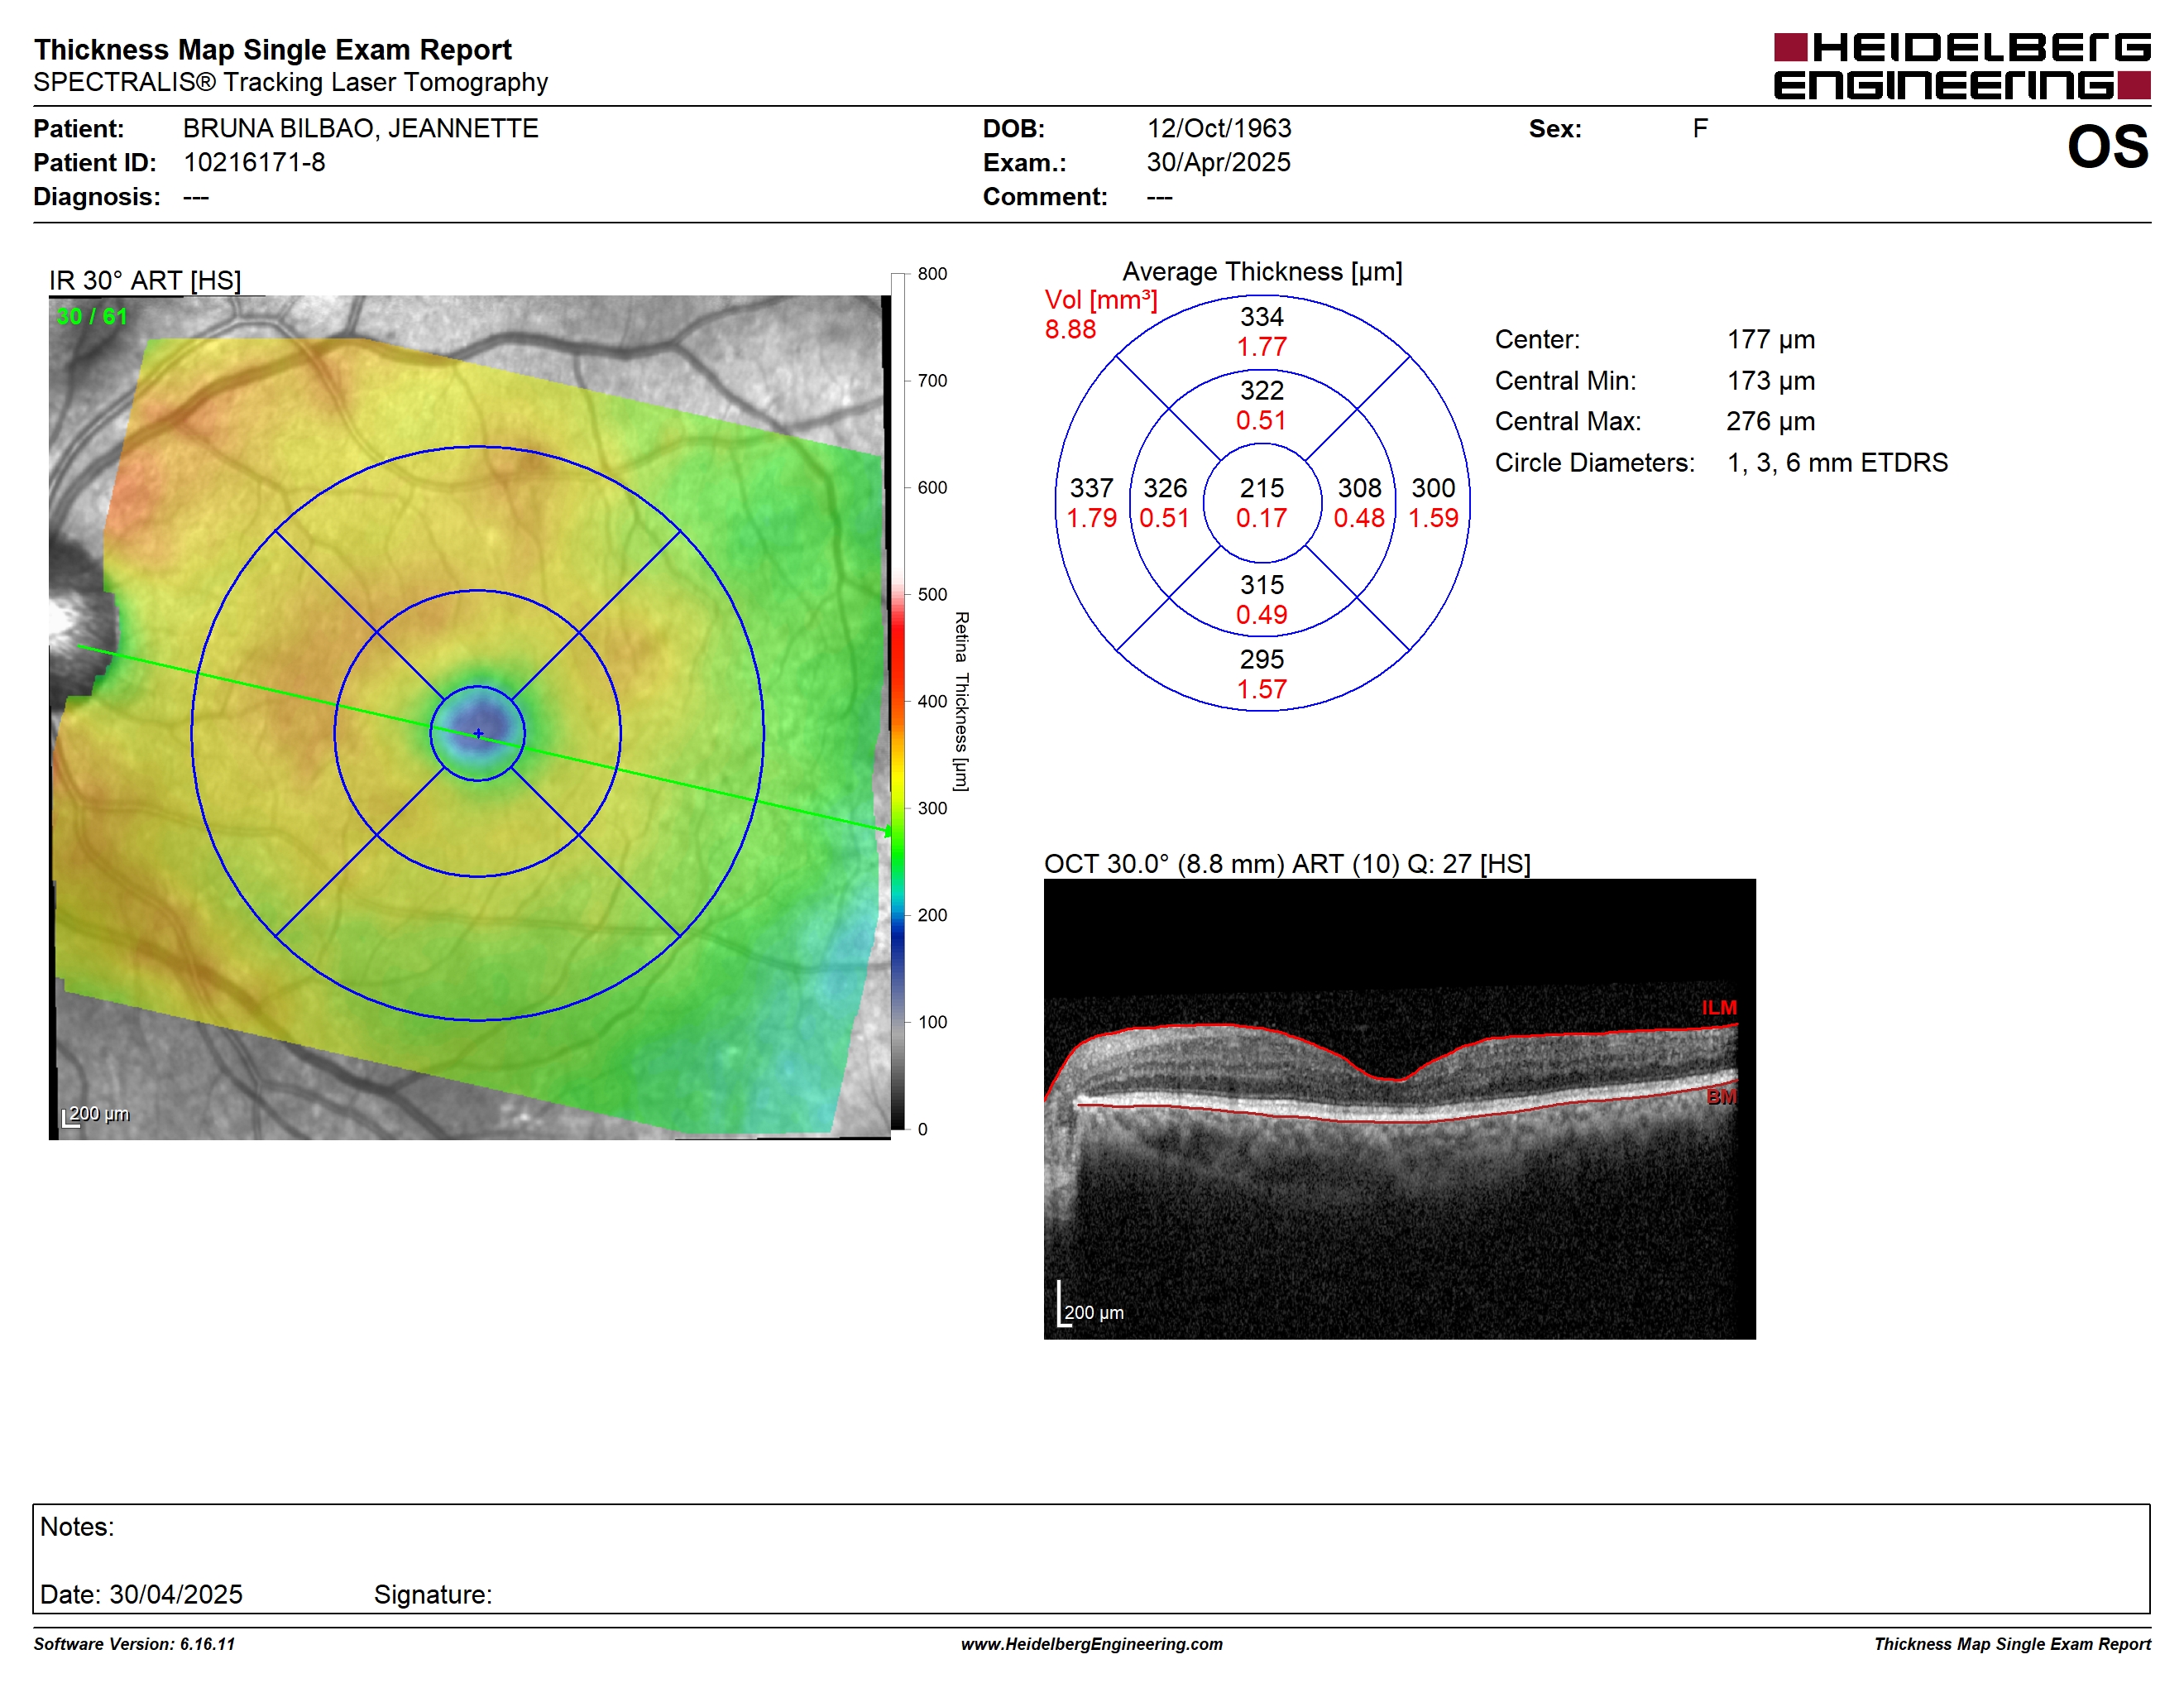Viewport: 2184px width, 1688px height.
Task: Click the outer left thickness 337
Action: click(x=1091, y=488)
